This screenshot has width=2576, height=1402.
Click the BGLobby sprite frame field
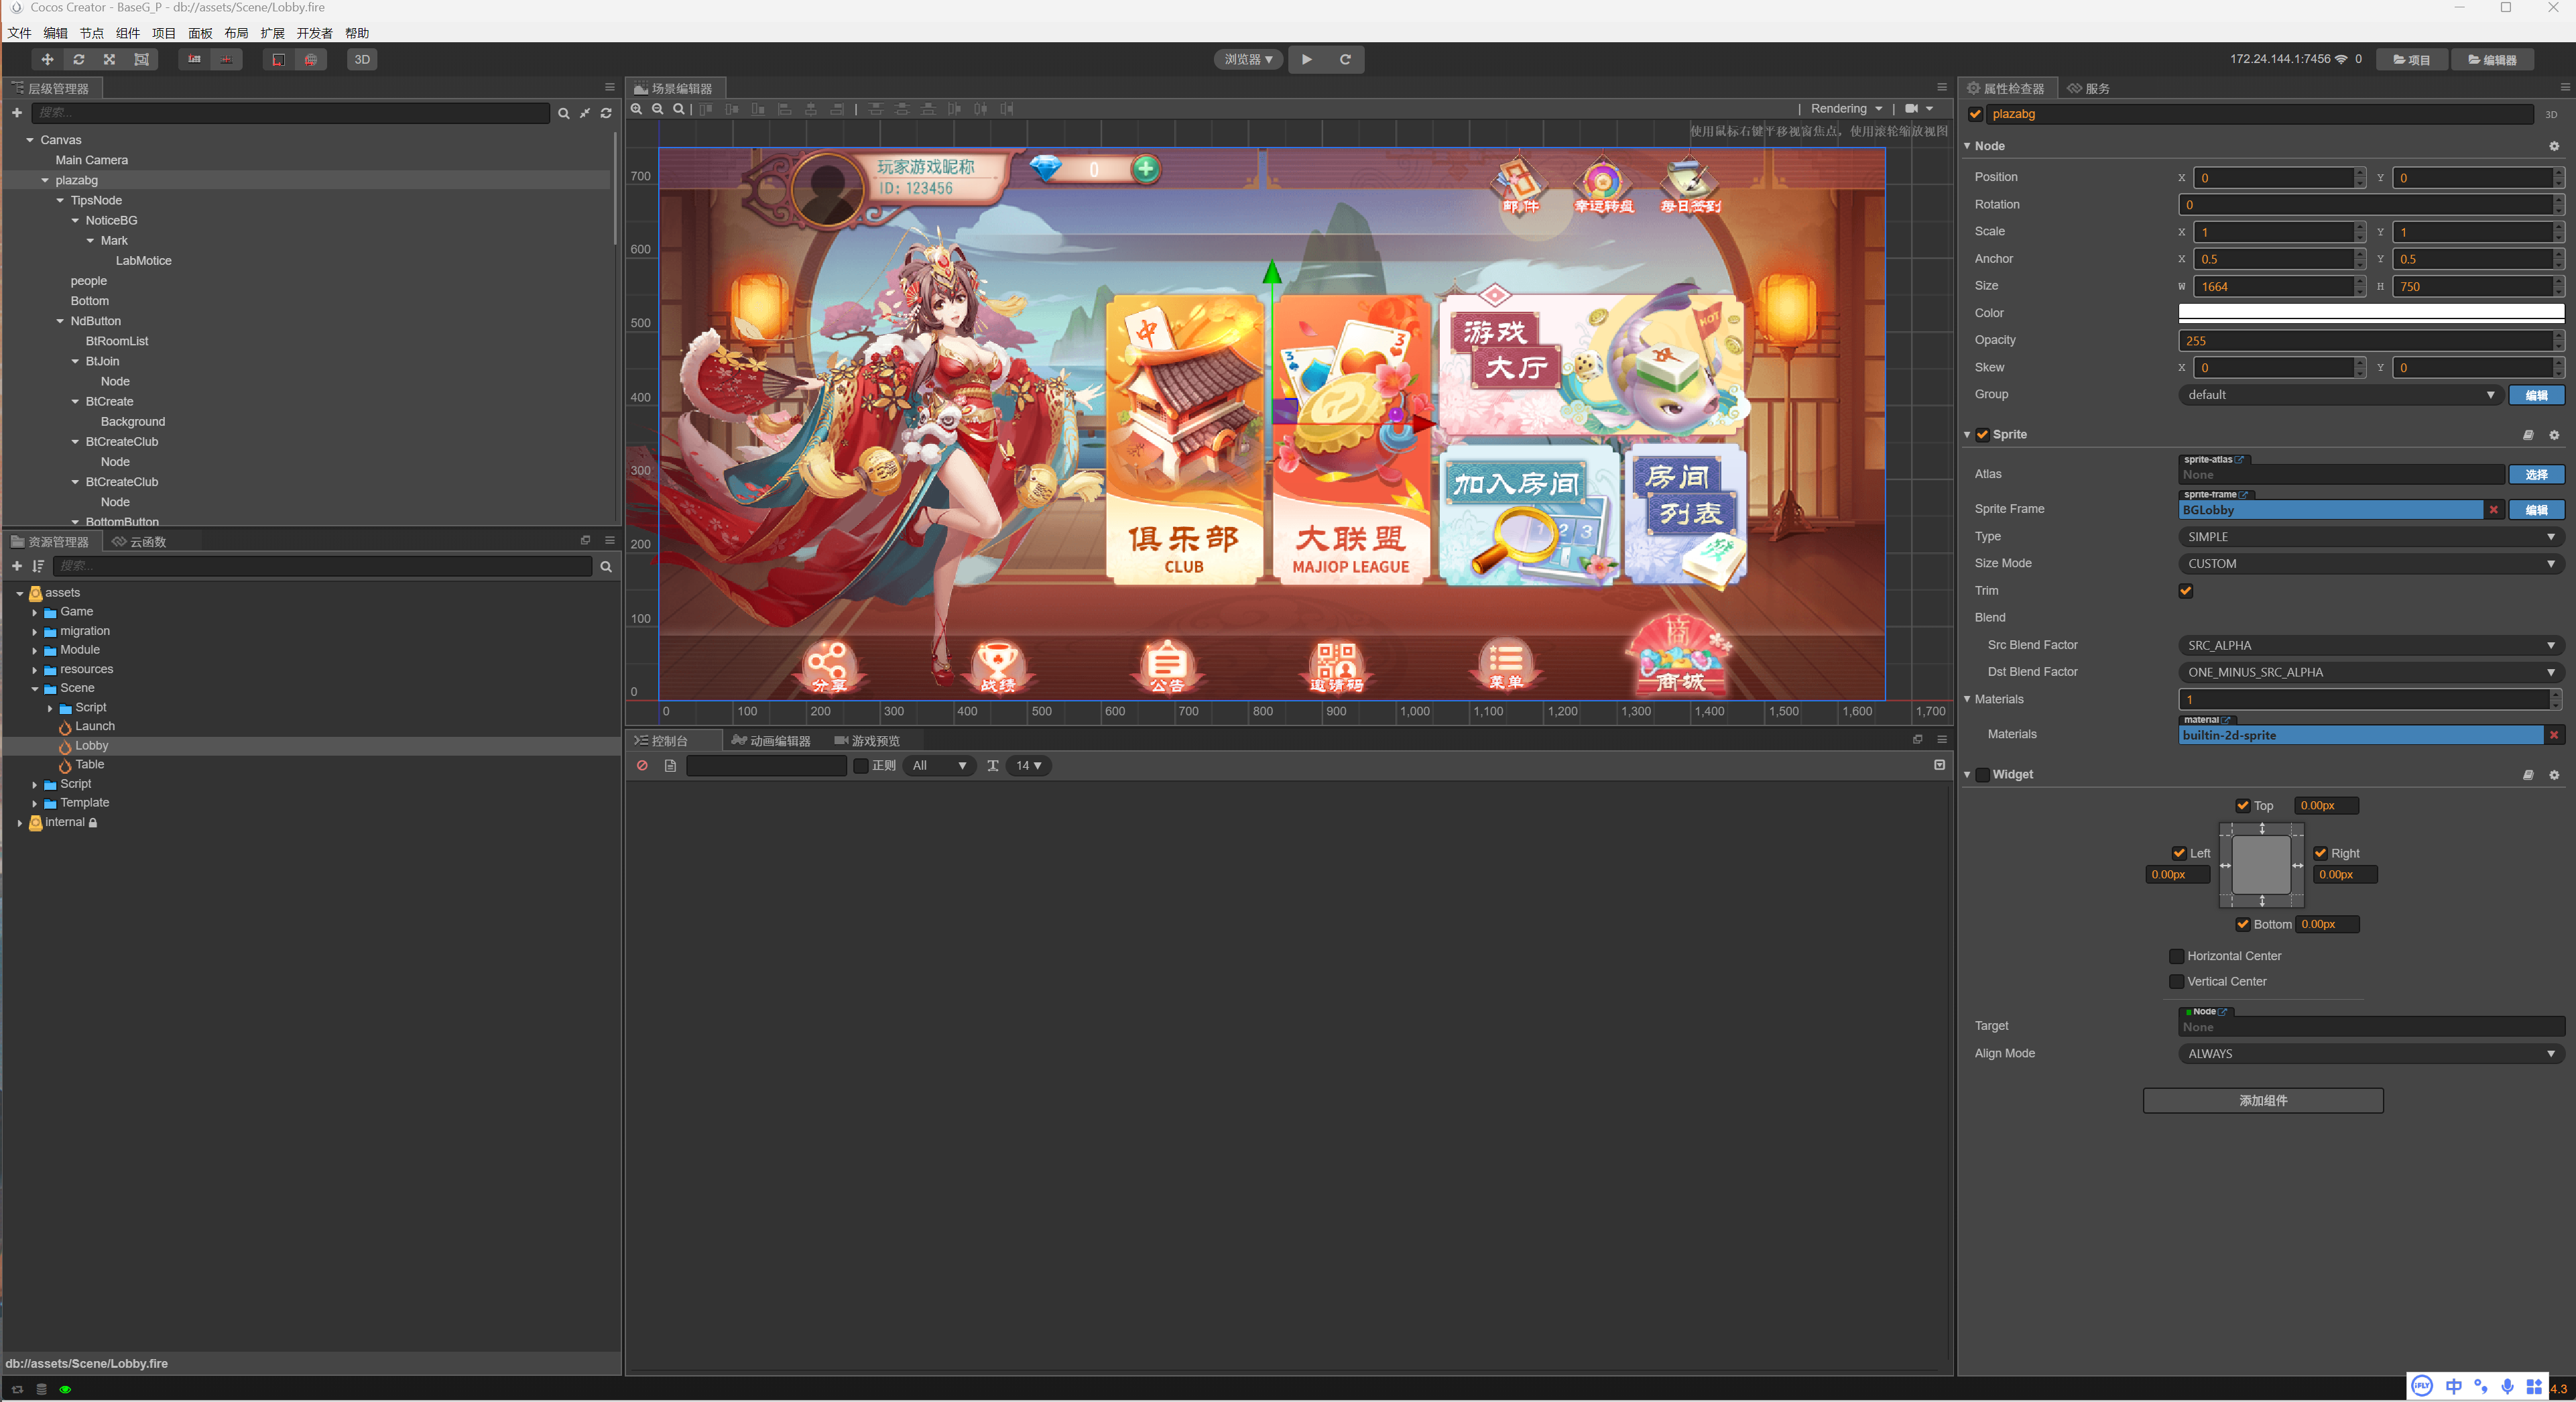2330,510
